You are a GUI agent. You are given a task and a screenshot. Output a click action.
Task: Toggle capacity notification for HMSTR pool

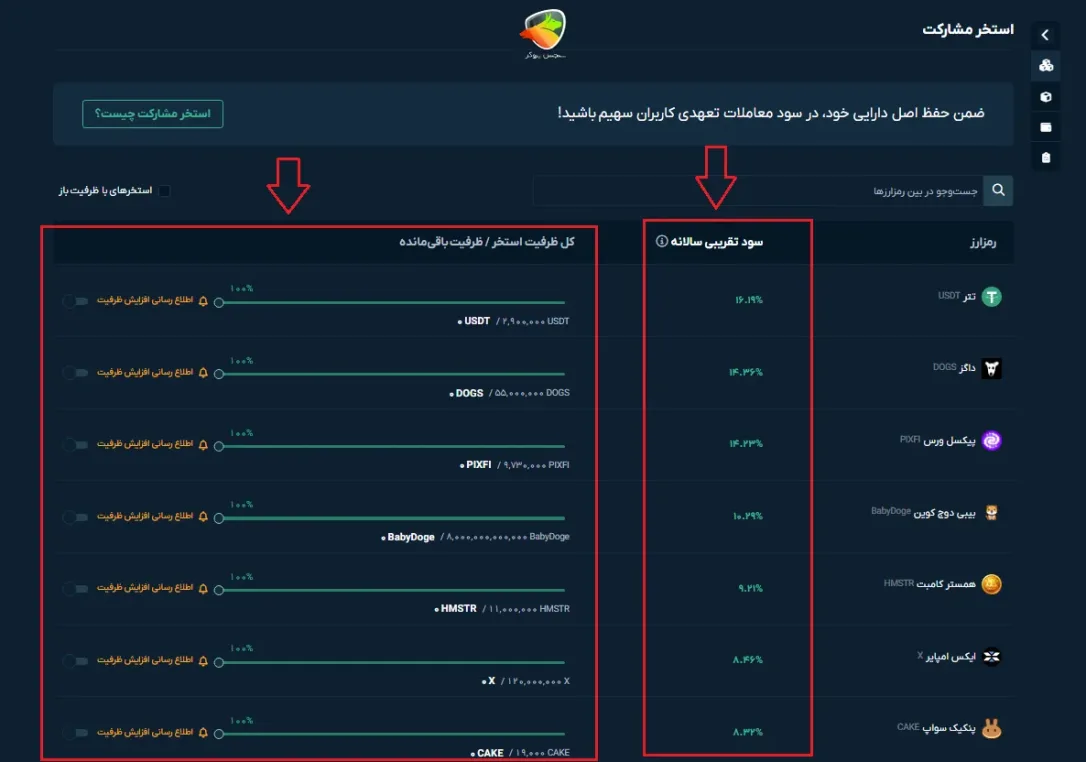tap(75, 589)
